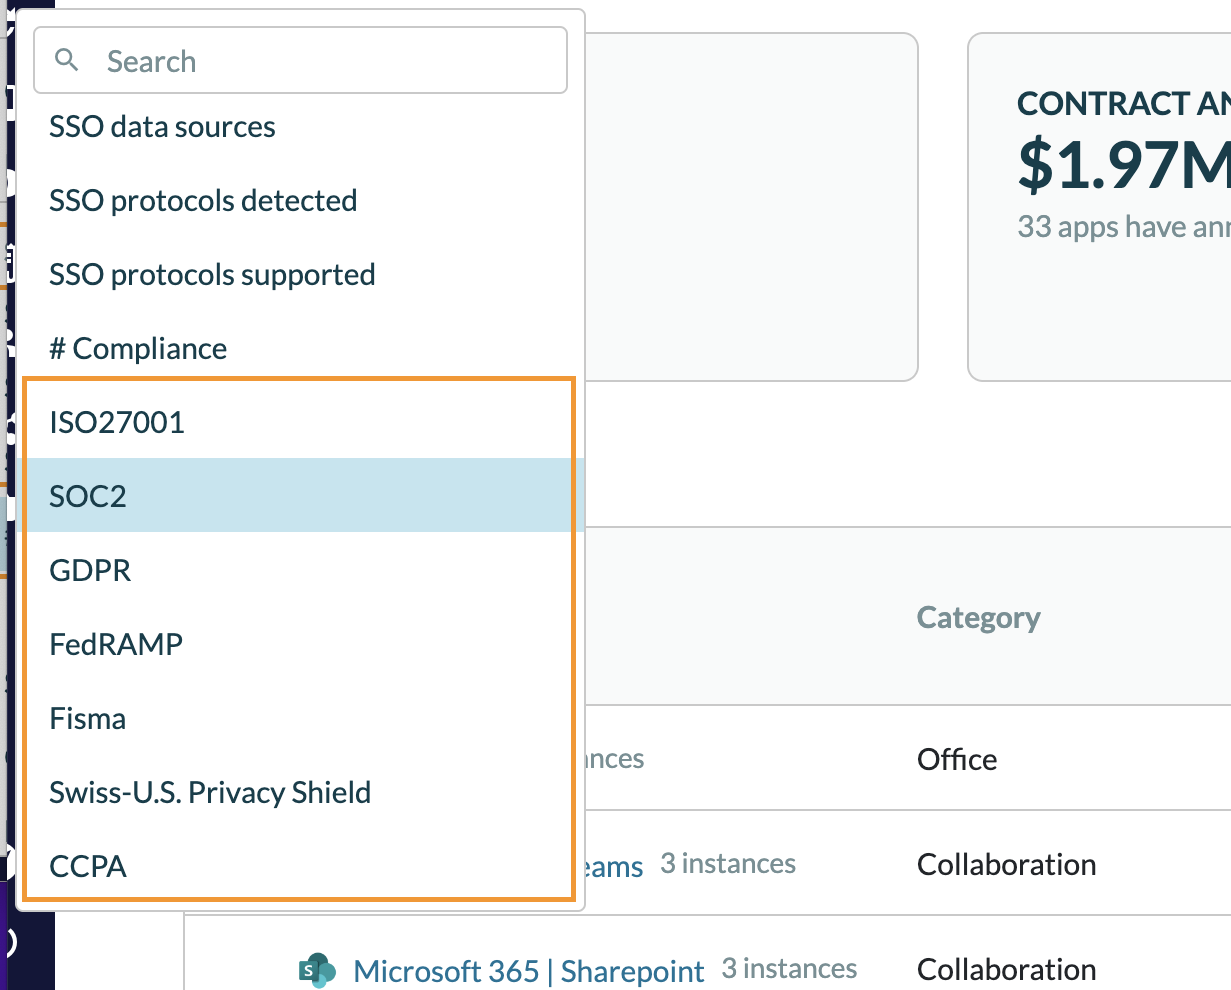The image size is (1231, 990).
Task: Select FedRAMP from the list
Action: 116,645
